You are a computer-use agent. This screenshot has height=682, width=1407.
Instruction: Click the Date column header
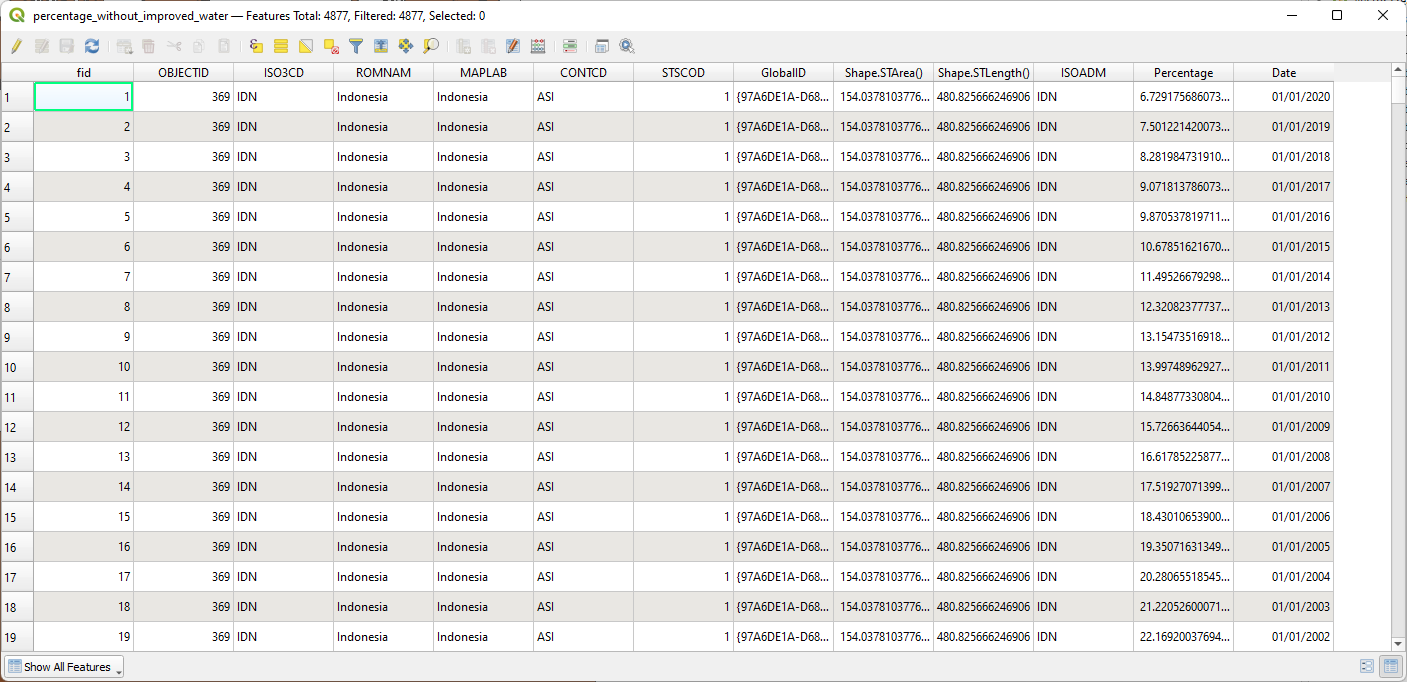point(1283,73)
